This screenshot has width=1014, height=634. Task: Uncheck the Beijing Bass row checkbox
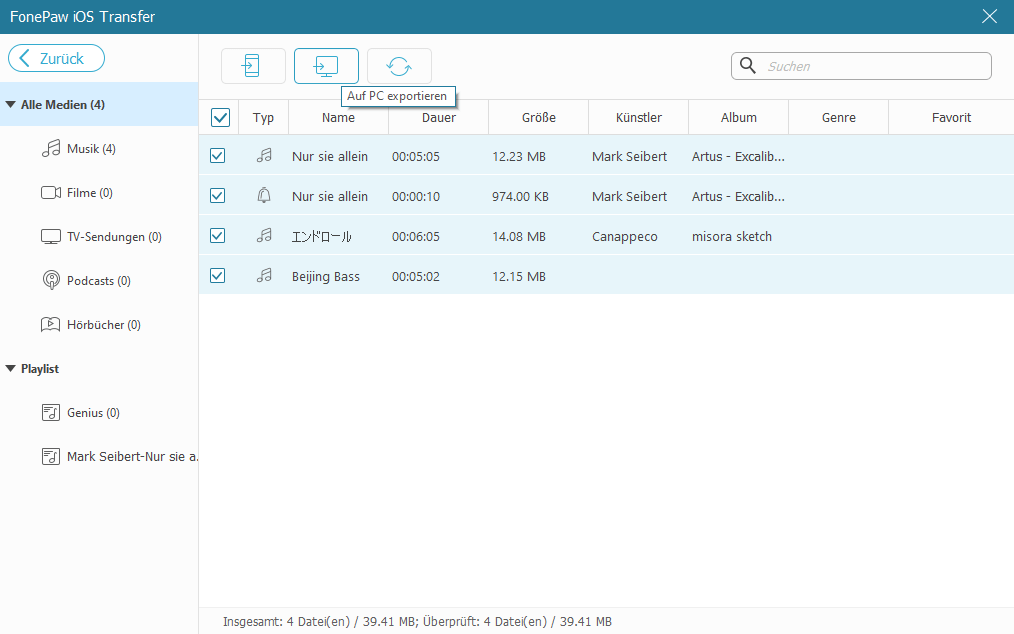pos(217,276)
